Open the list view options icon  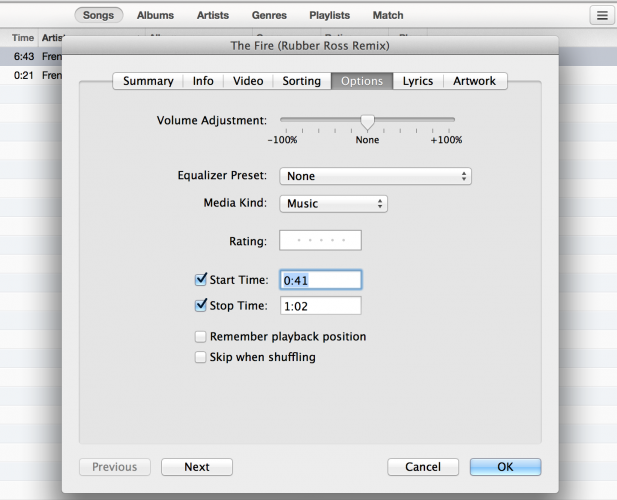point(601,15)
